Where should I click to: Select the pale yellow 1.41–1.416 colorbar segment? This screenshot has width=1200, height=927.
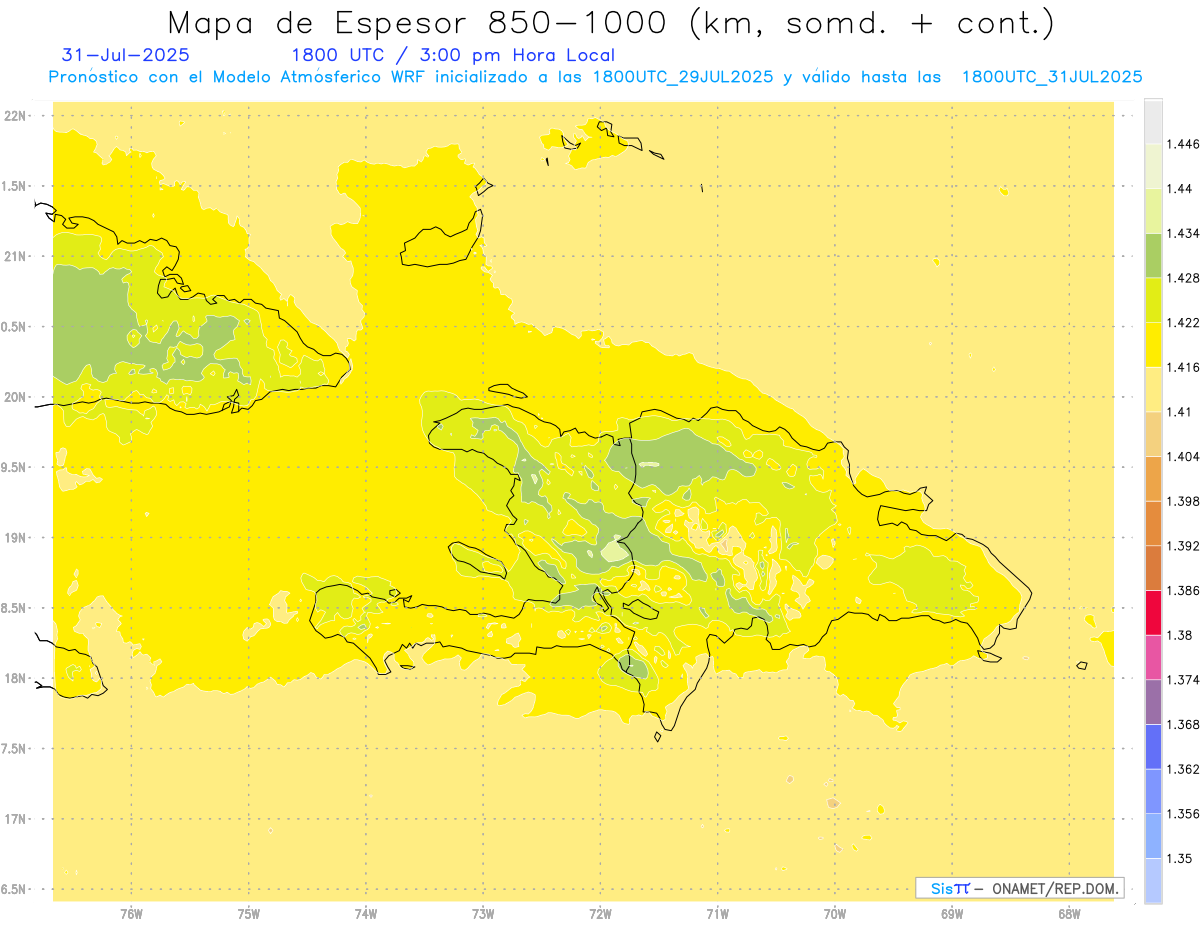(1153, 389)
